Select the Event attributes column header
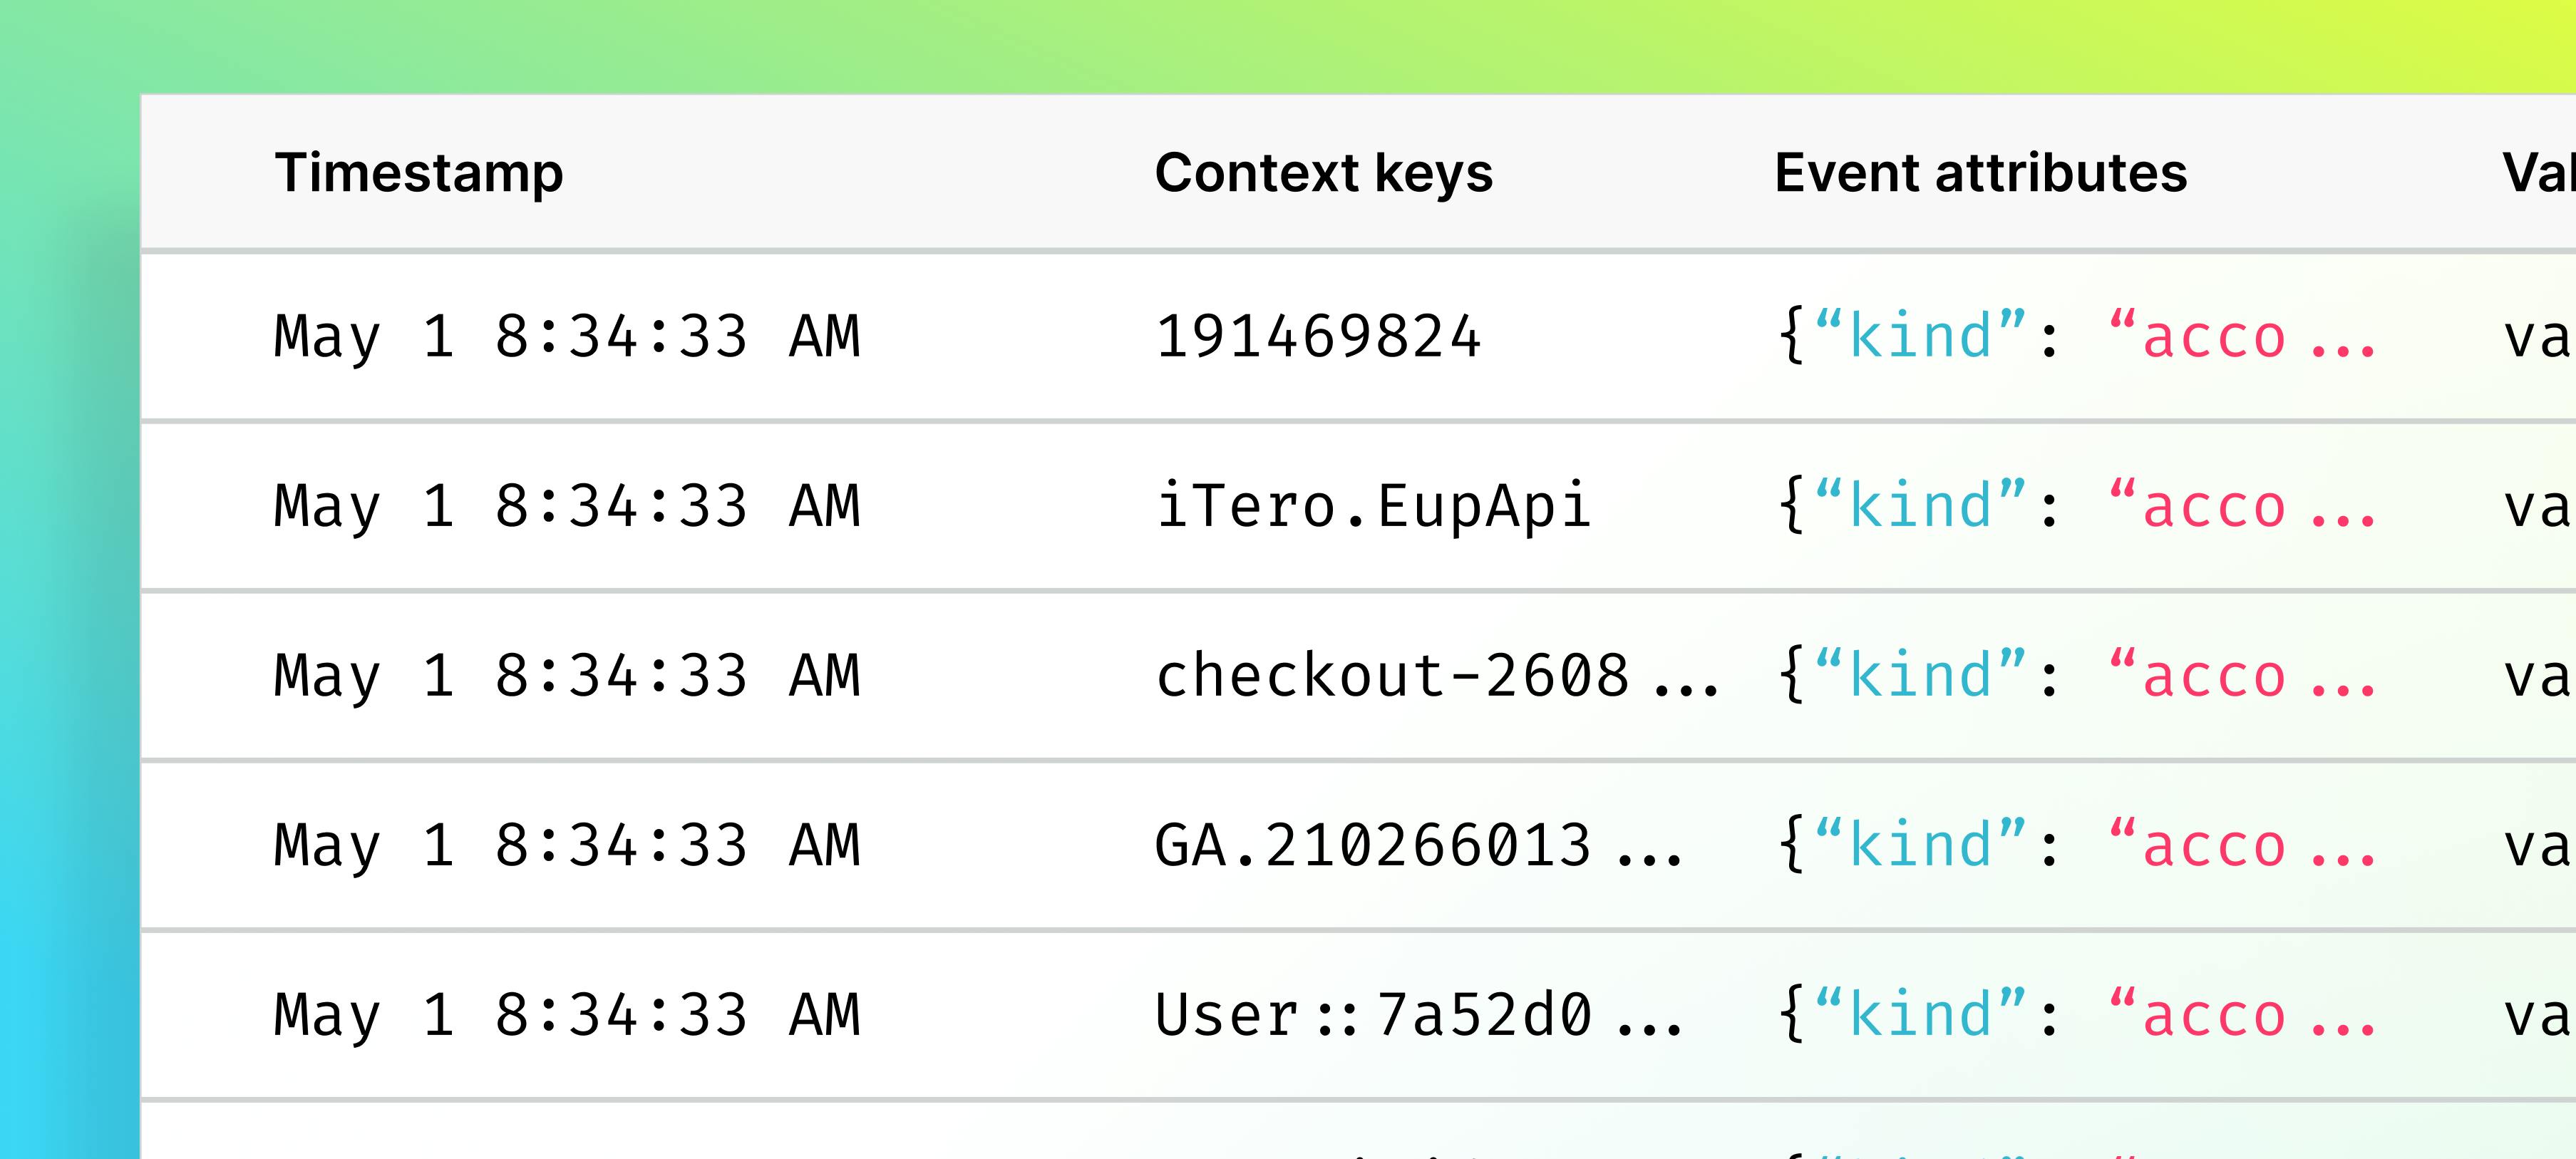Screen dimensions: 2576x1159 [1980, 173]
